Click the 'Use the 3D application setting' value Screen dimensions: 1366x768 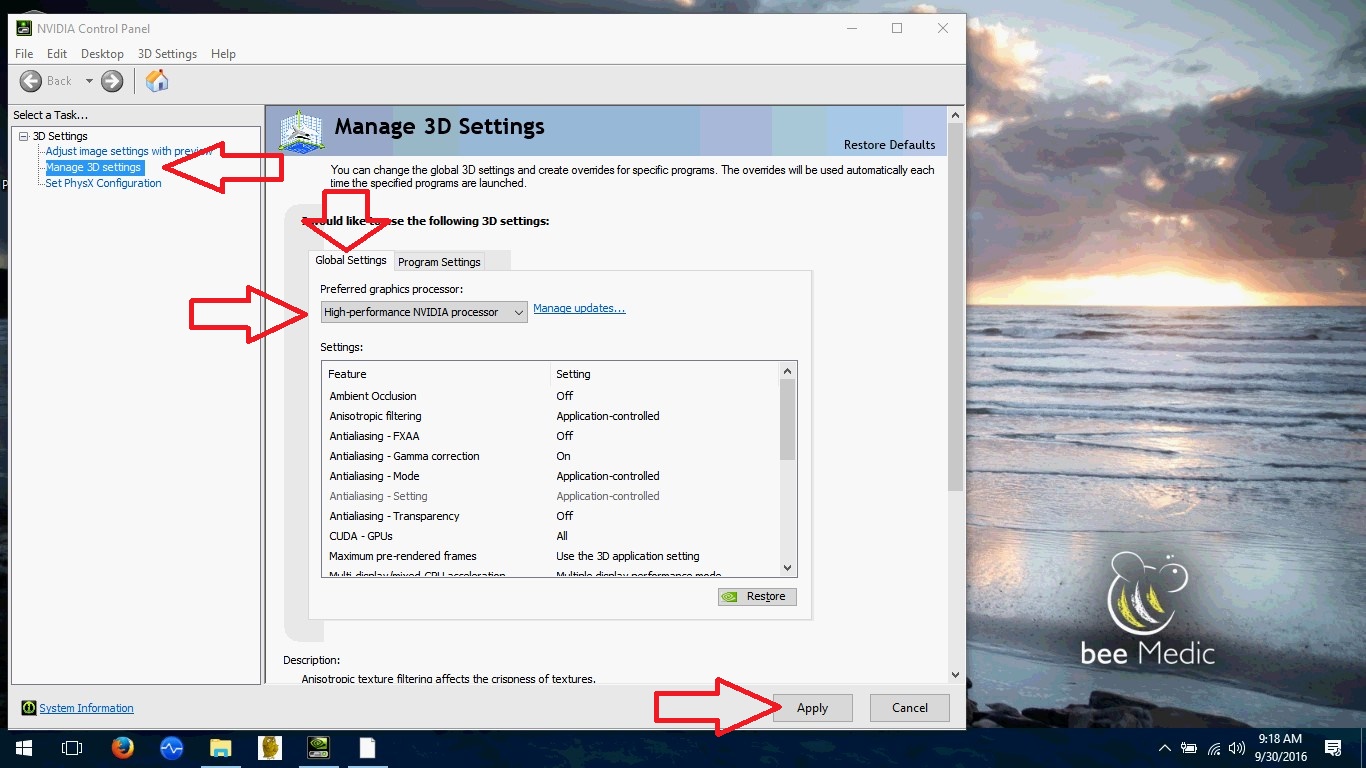pyautogui.click(x=628, y=556)
